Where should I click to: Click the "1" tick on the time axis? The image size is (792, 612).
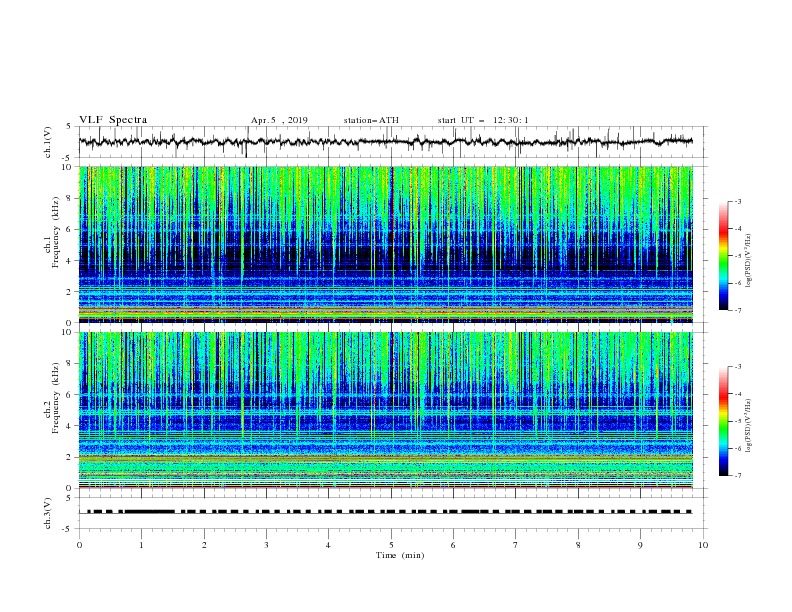141,545
